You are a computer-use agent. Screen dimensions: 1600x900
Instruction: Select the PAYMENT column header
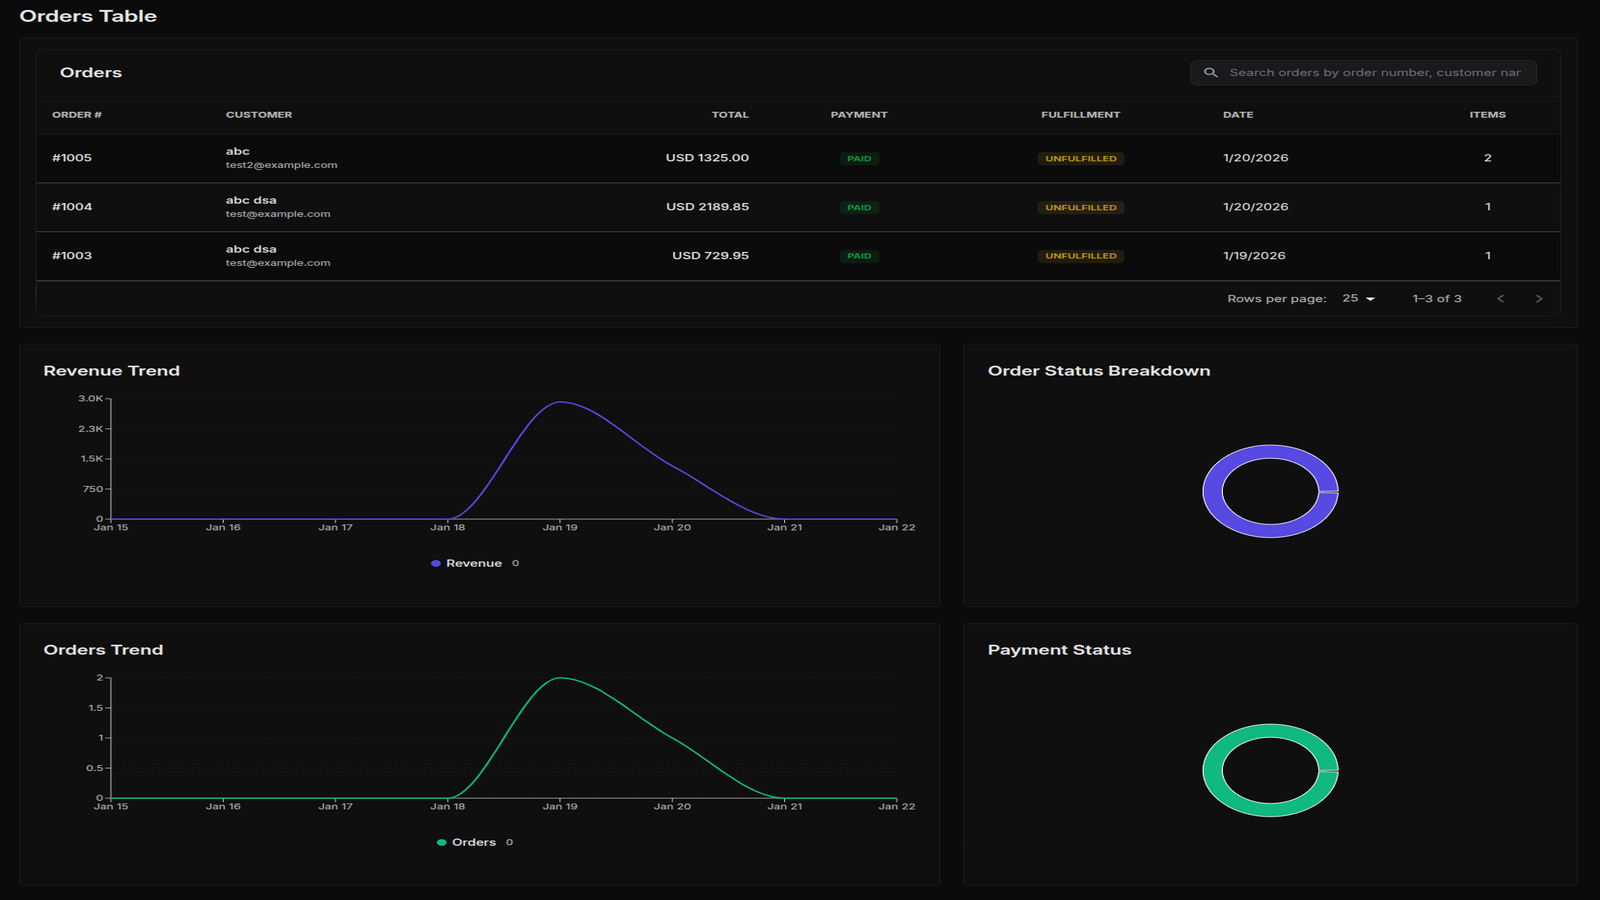tap(859, 115)
